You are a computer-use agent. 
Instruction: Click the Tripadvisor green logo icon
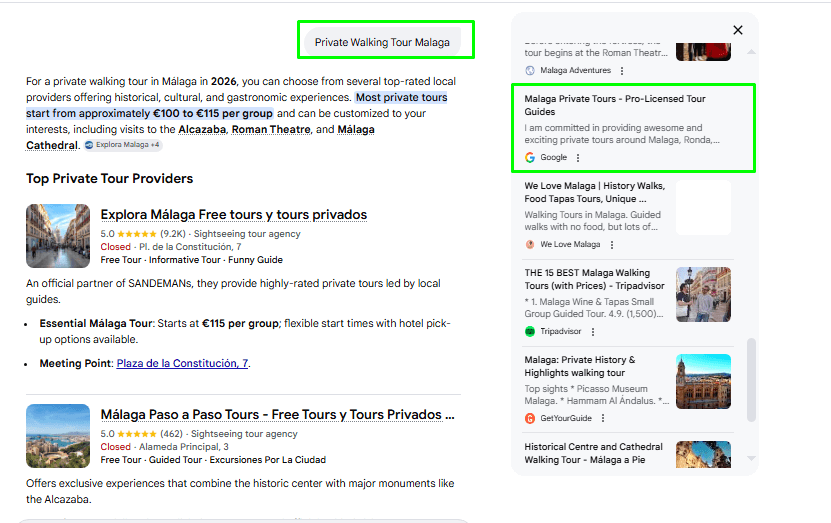(530, 332)
